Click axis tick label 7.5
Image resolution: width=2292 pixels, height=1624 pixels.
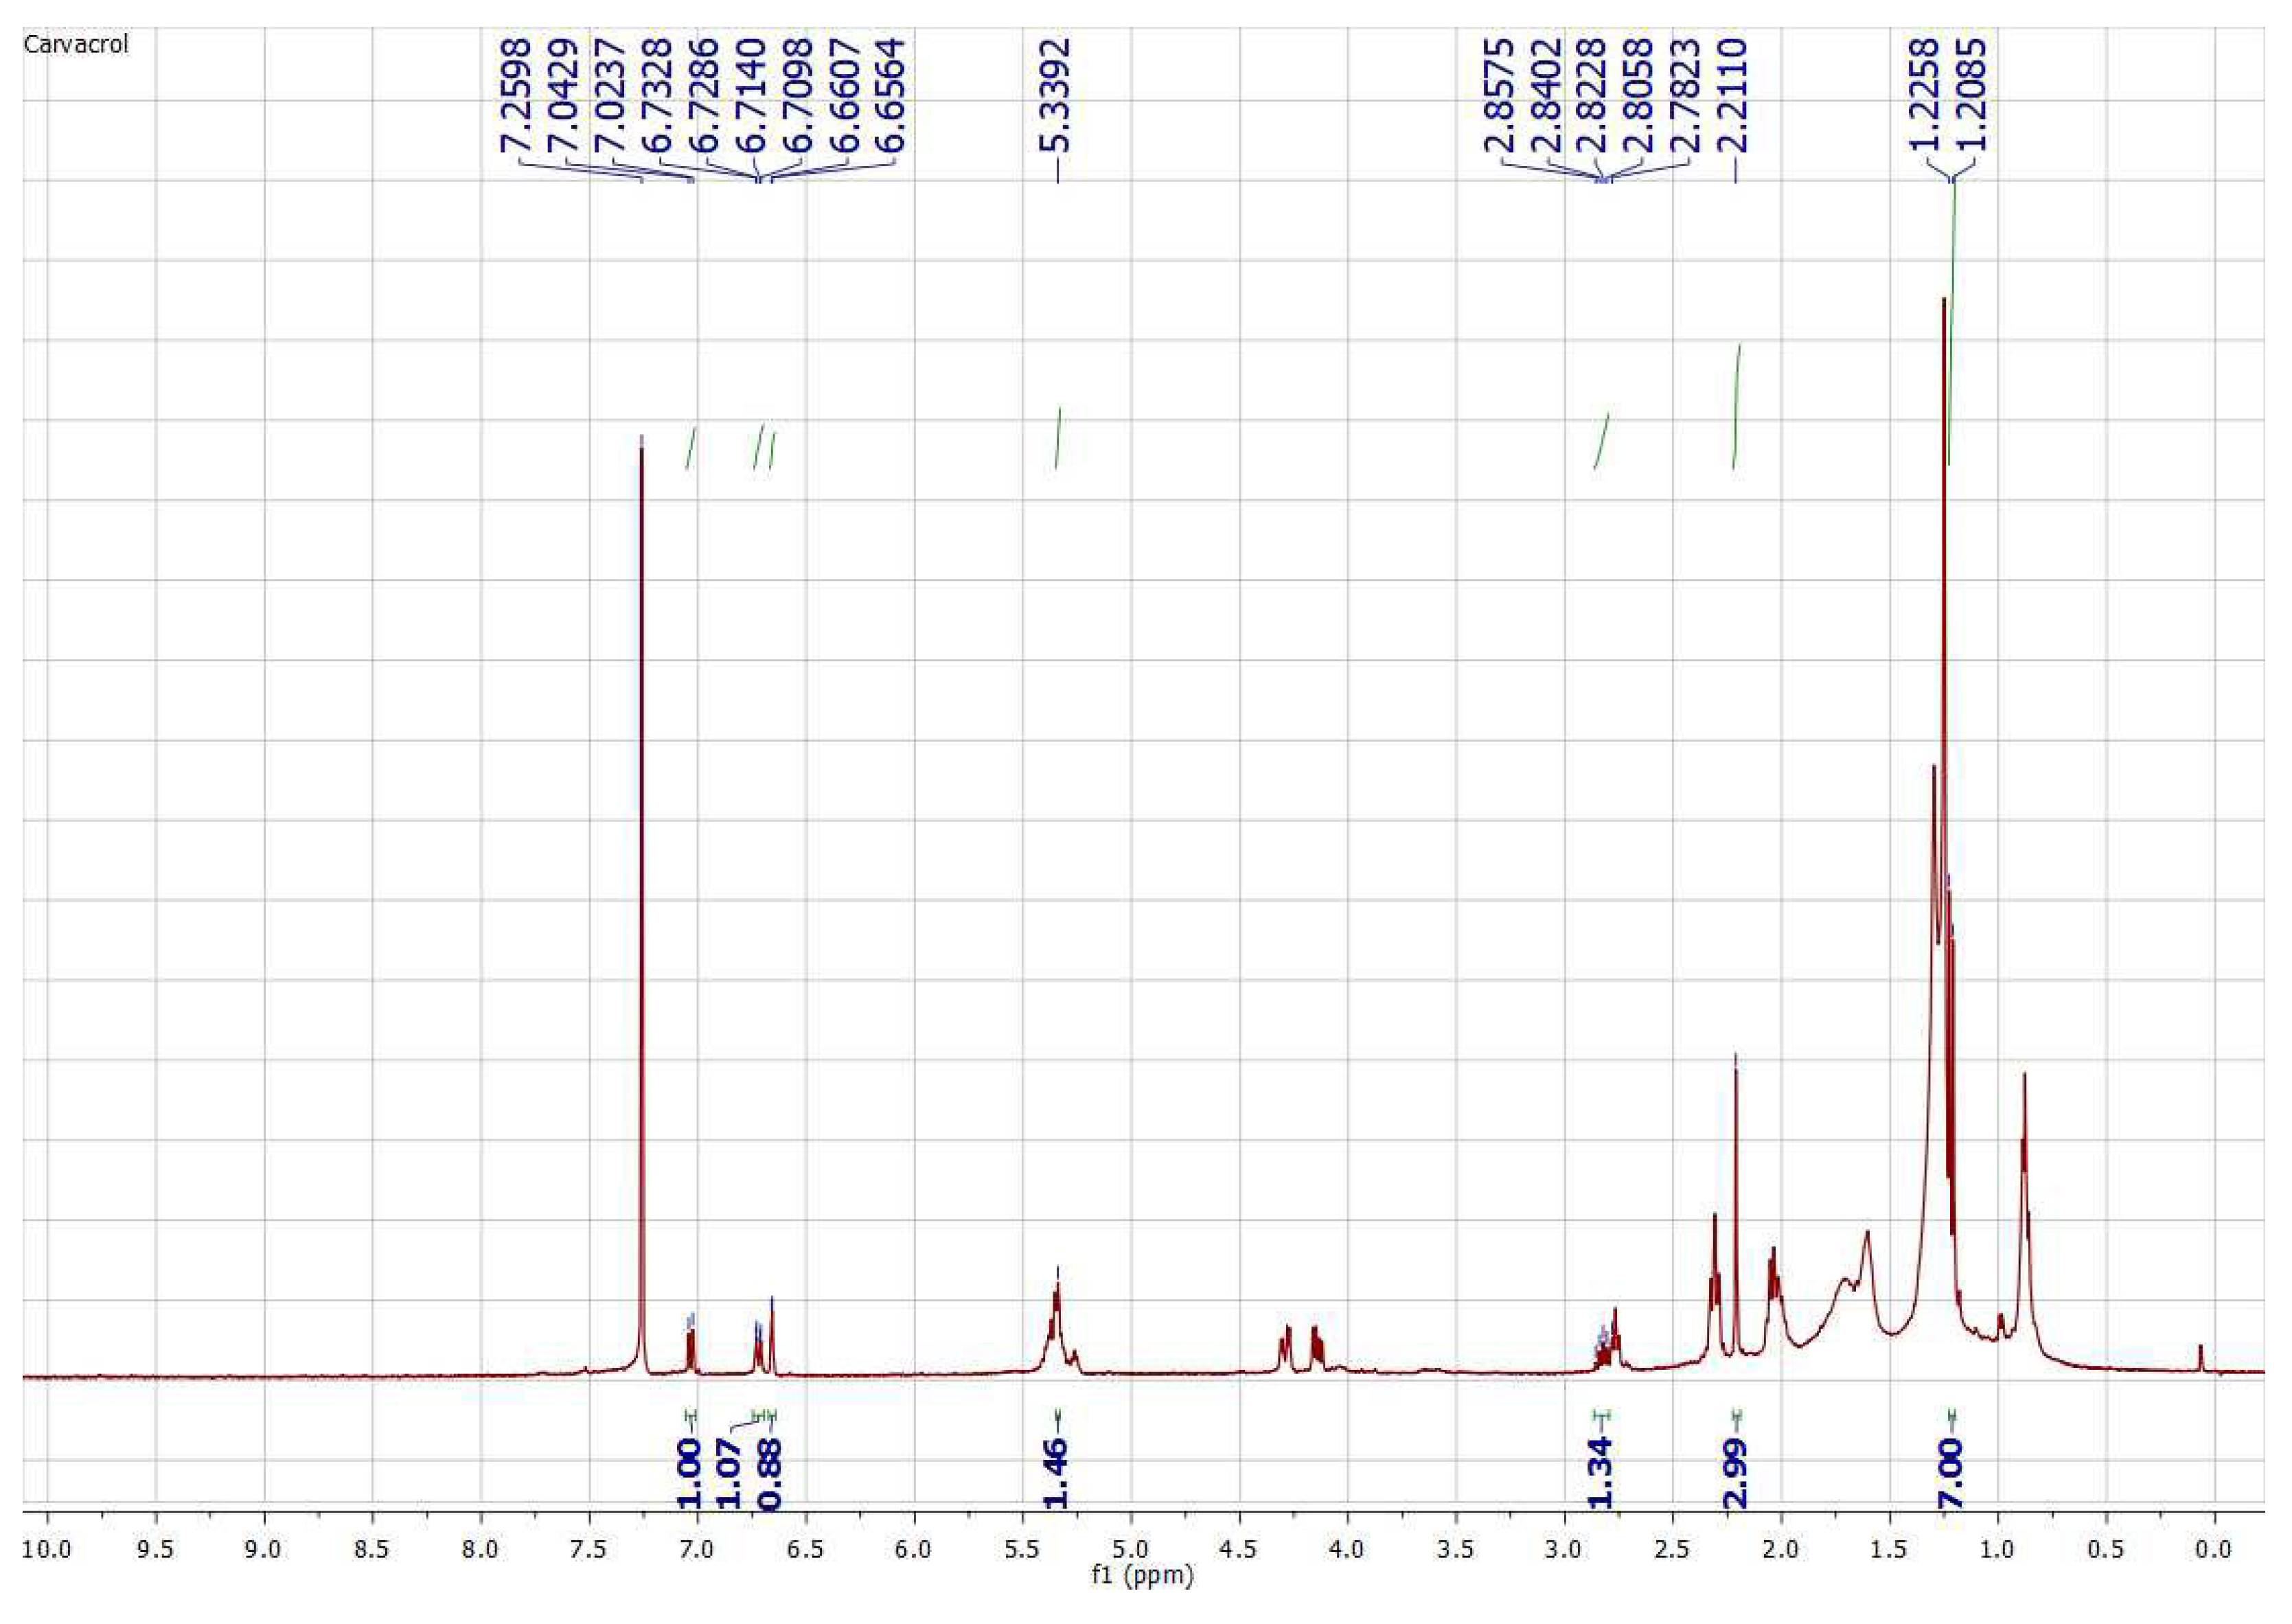(x=589, y=1550)
